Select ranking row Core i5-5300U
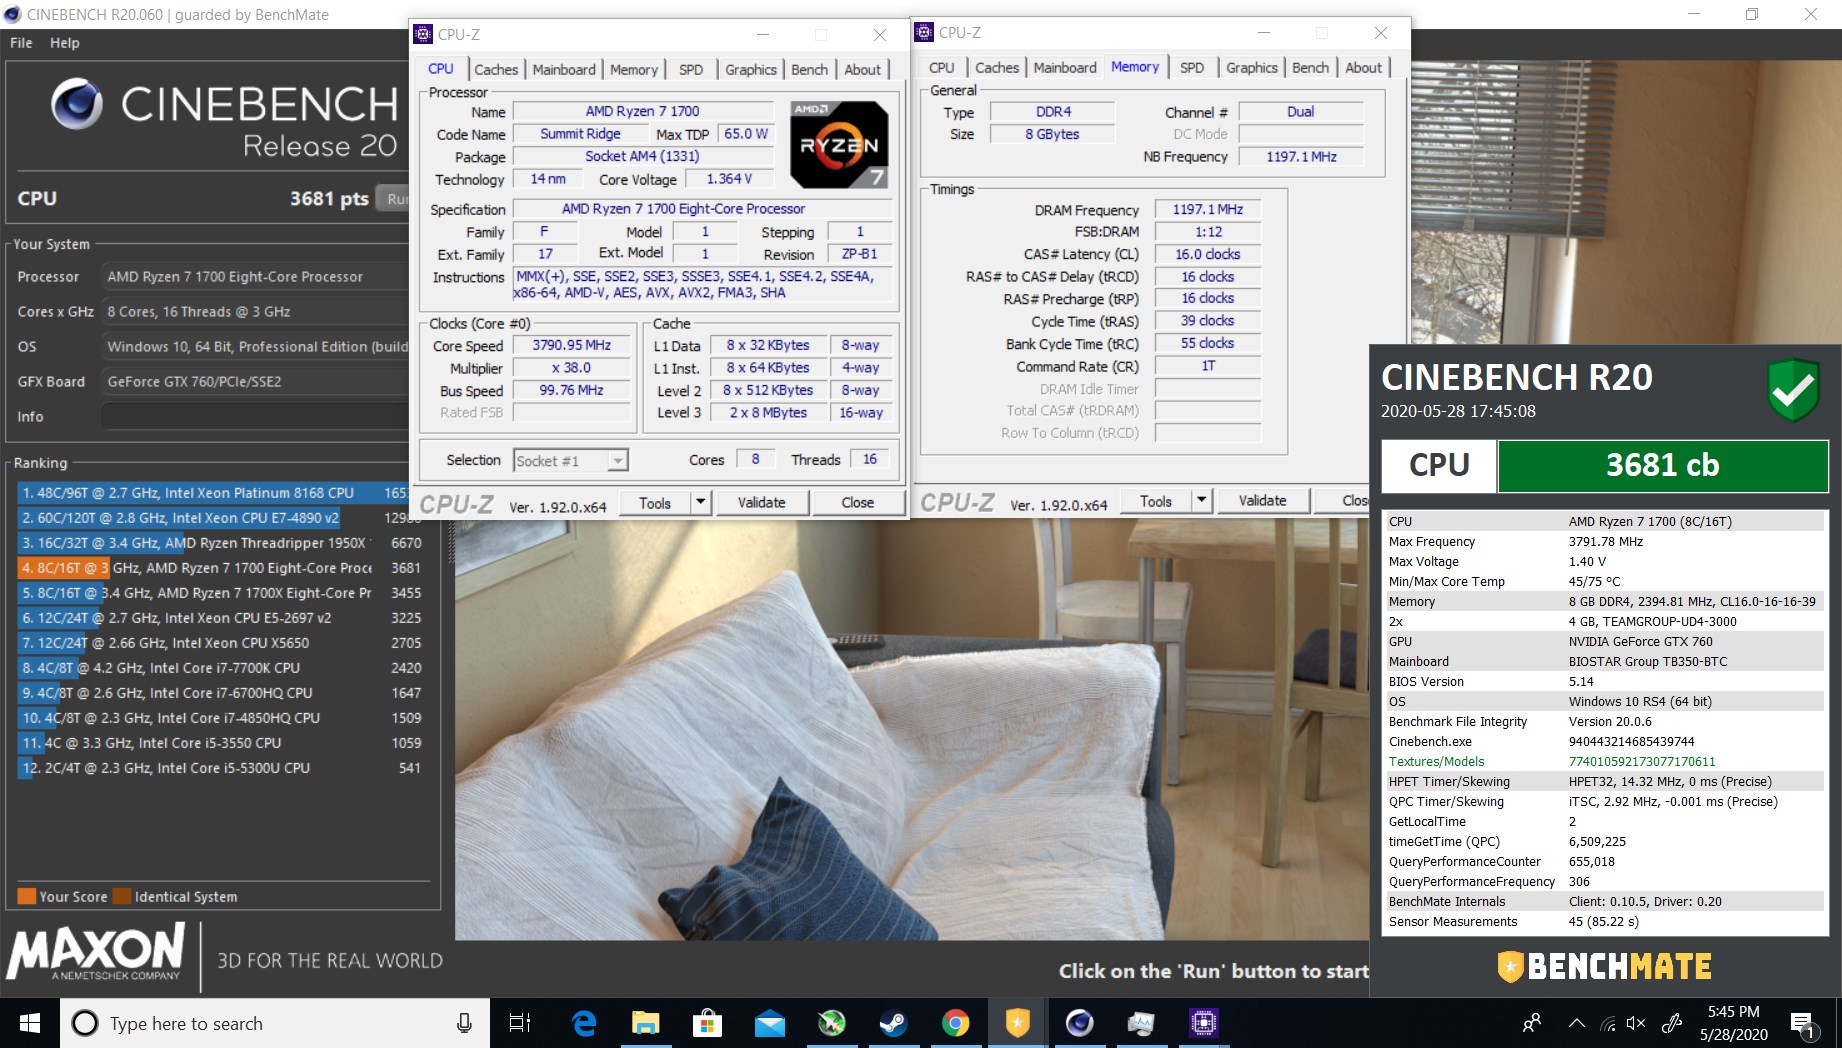 click(x=220, y=768)
